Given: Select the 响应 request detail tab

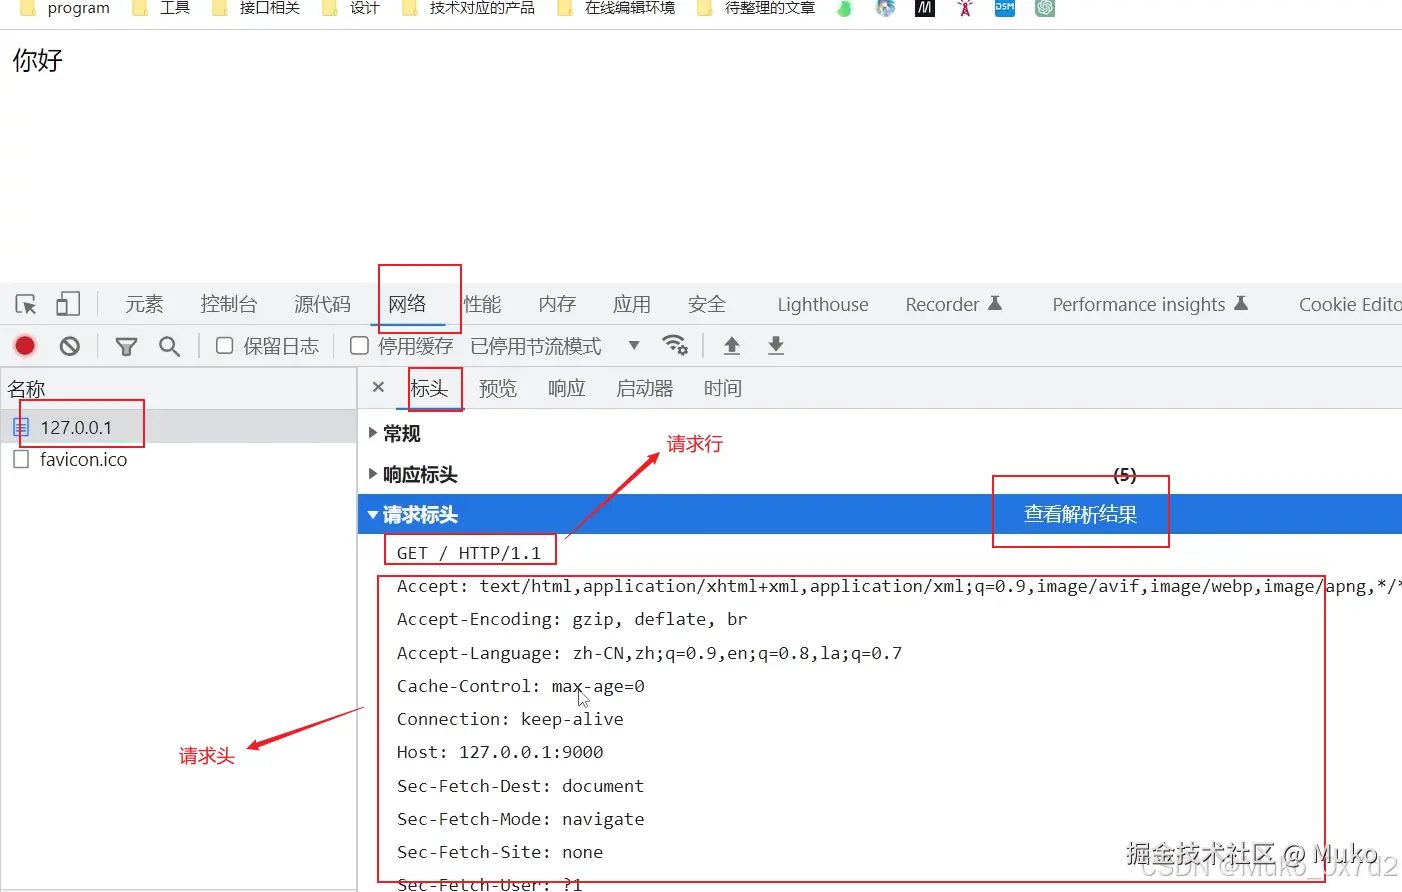Looking at the screenshot, I should (567, 388).
